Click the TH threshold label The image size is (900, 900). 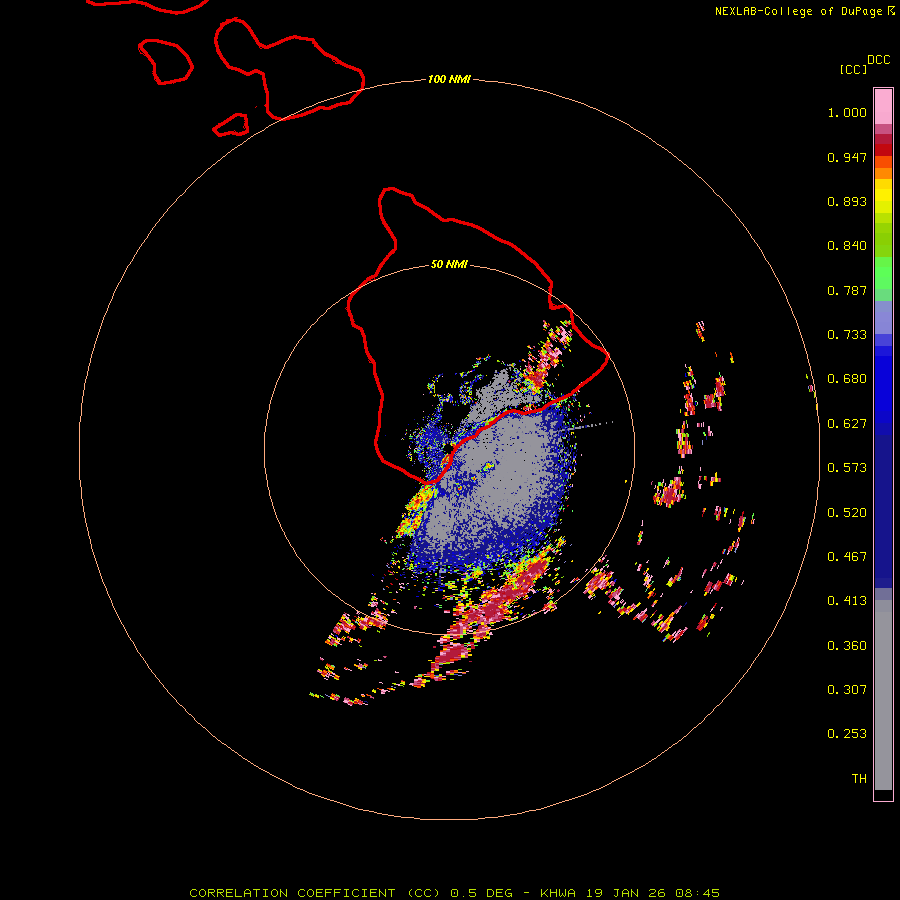859,779
